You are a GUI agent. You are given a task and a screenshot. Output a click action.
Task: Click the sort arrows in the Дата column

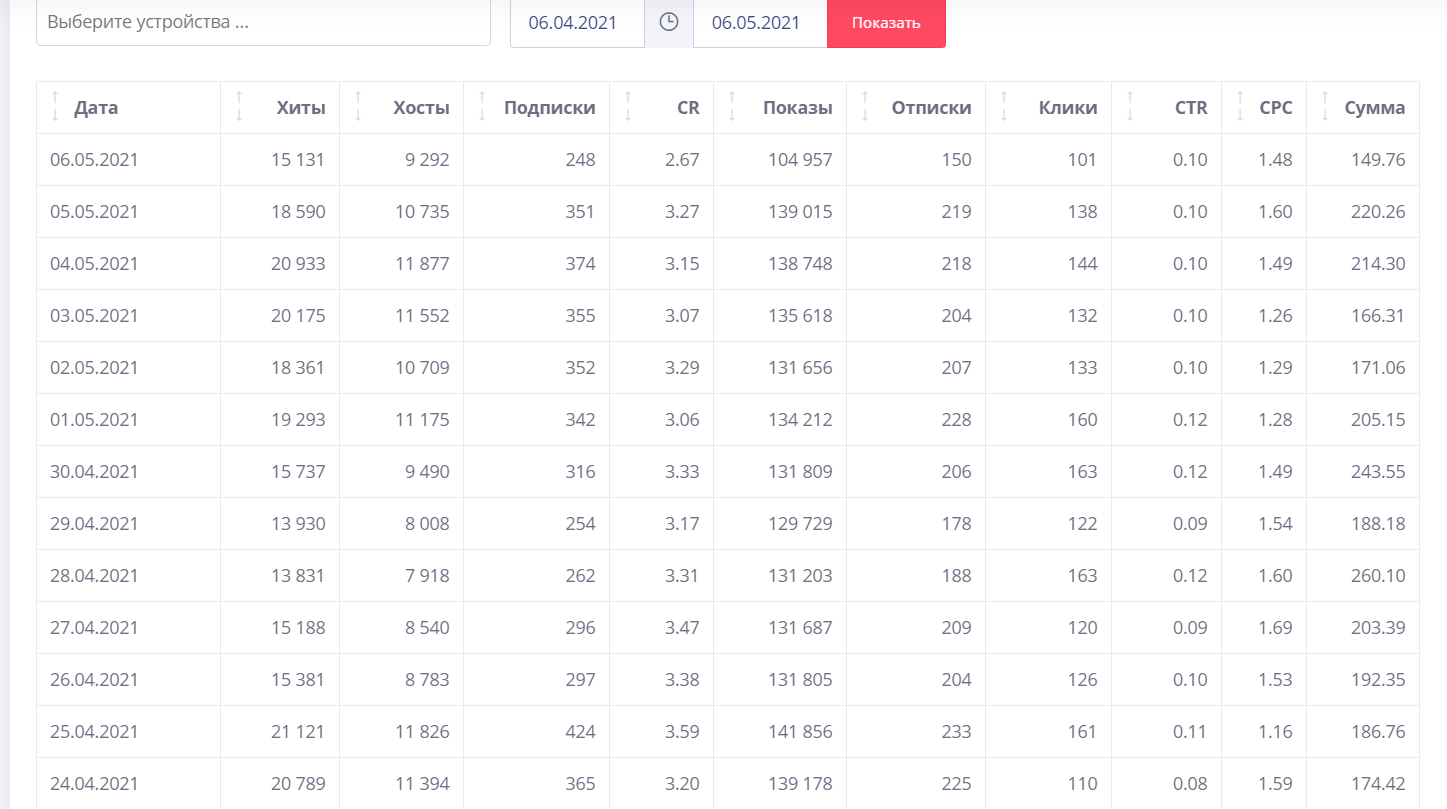click(x=55, y=107)
